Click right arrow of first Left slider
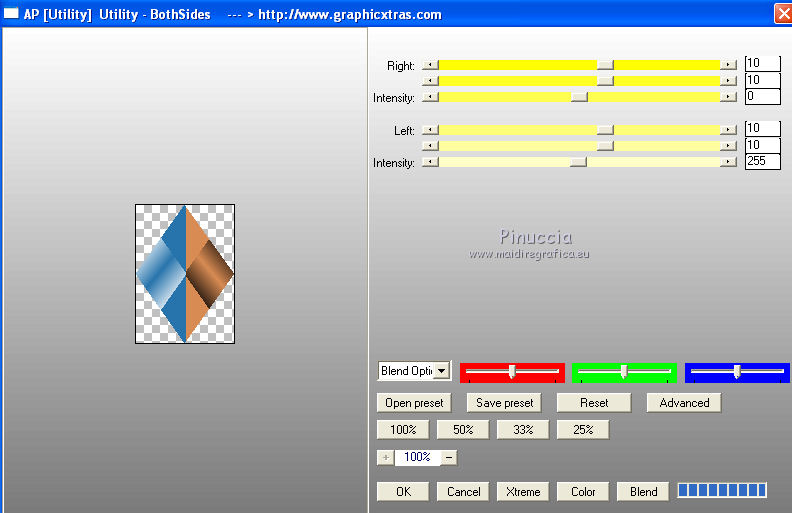 (728, 130)
